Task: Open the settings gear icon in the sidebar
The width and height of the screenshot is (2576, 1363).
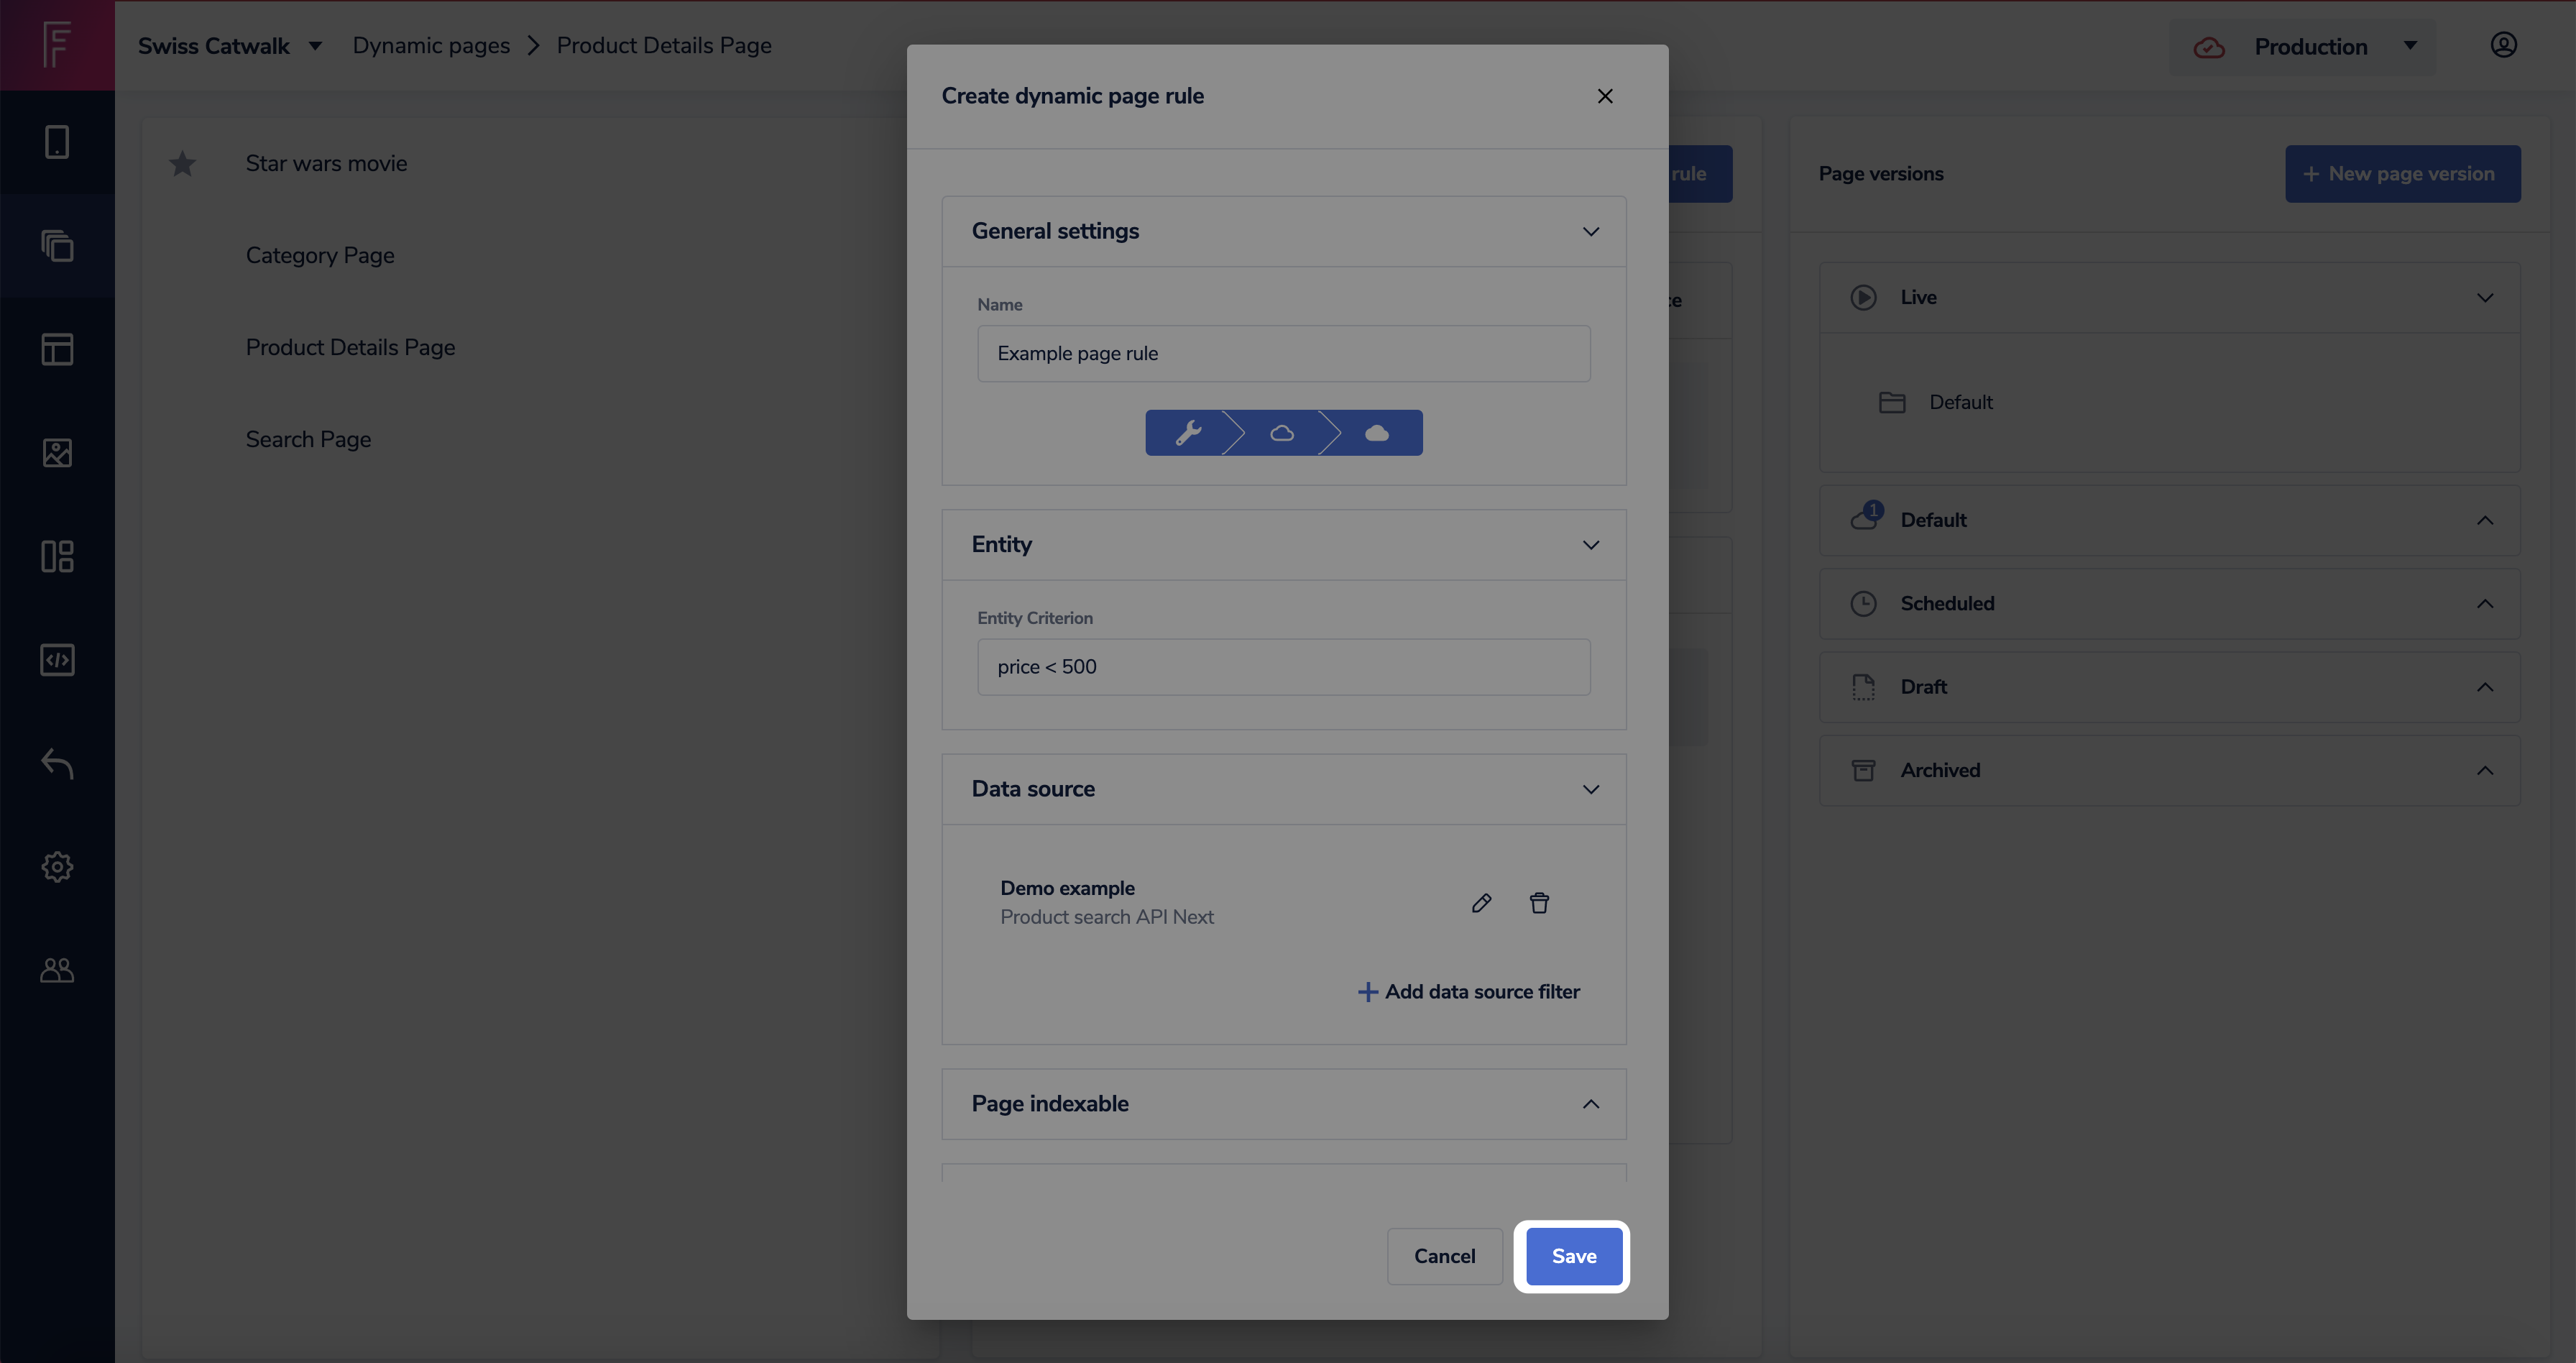Action: pyautogui.click(x=57, y=867)
